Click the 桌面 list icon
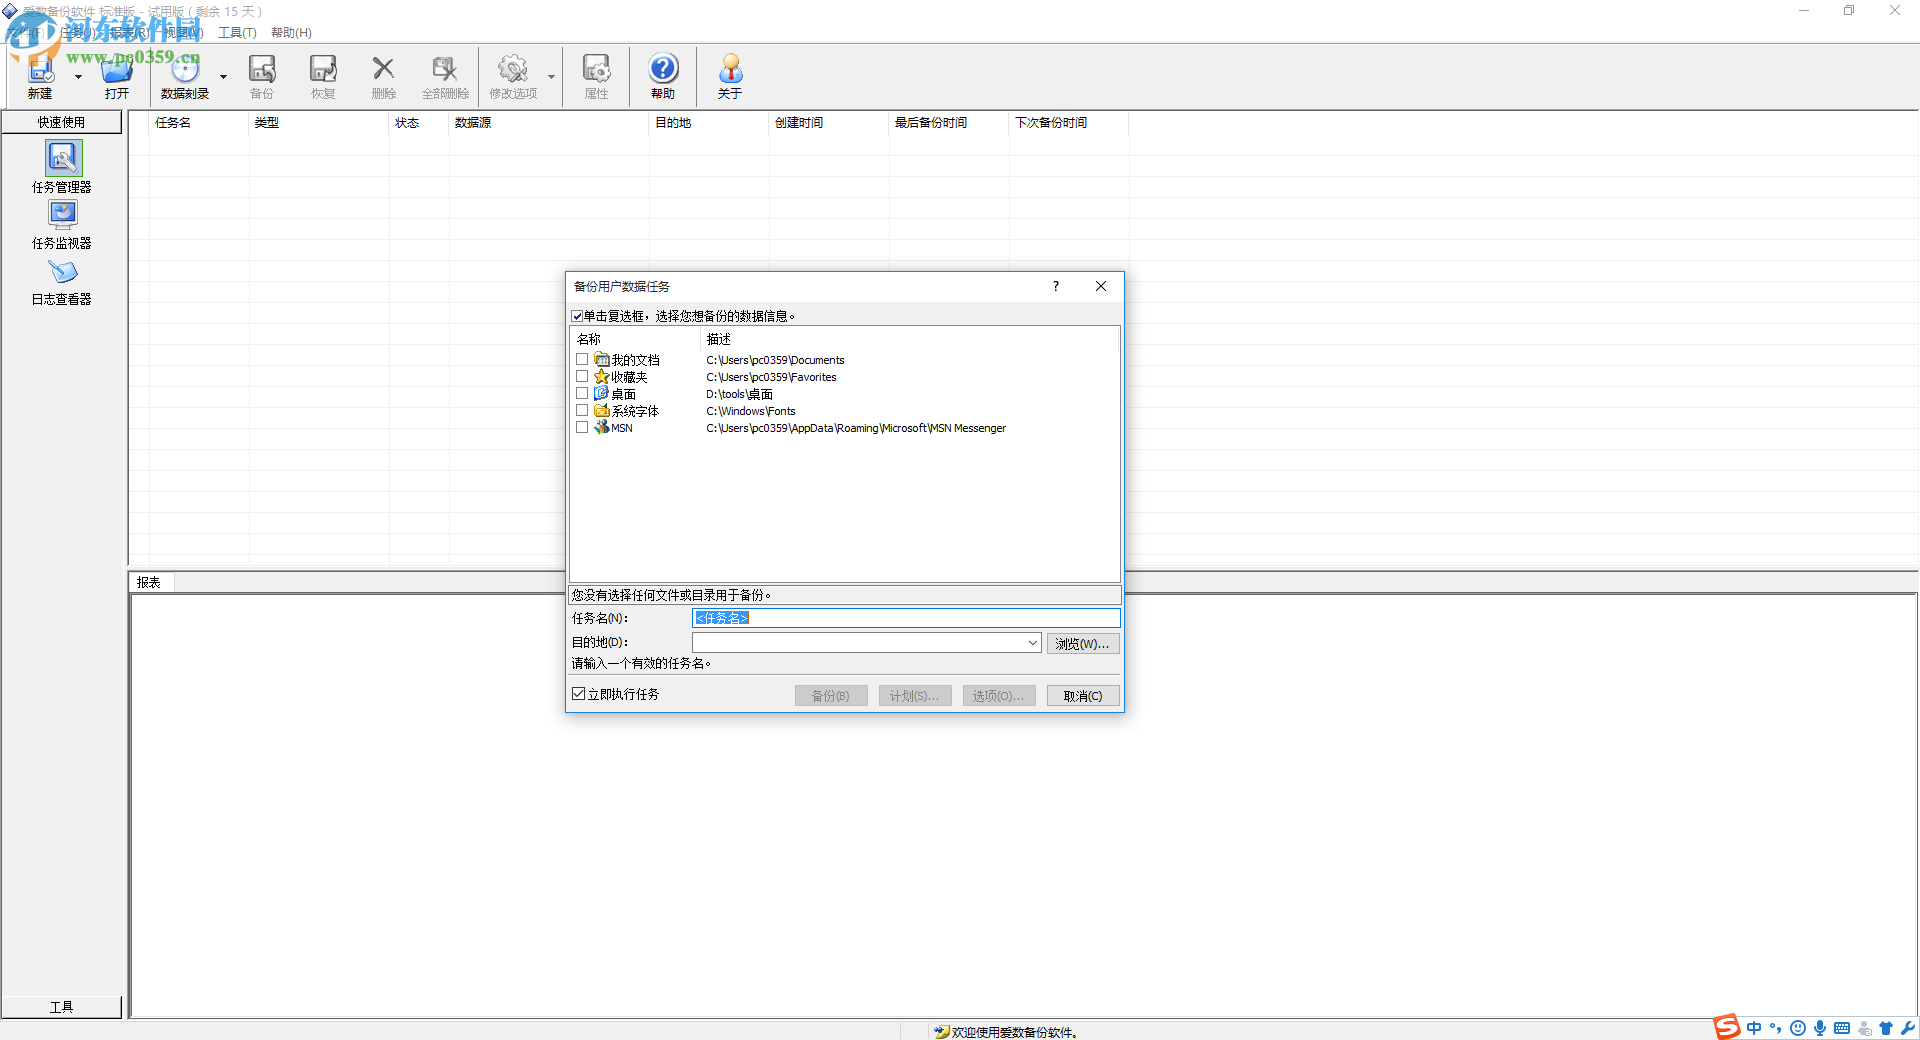The width and height of the screenshot is (1920, 1040). 602,393
